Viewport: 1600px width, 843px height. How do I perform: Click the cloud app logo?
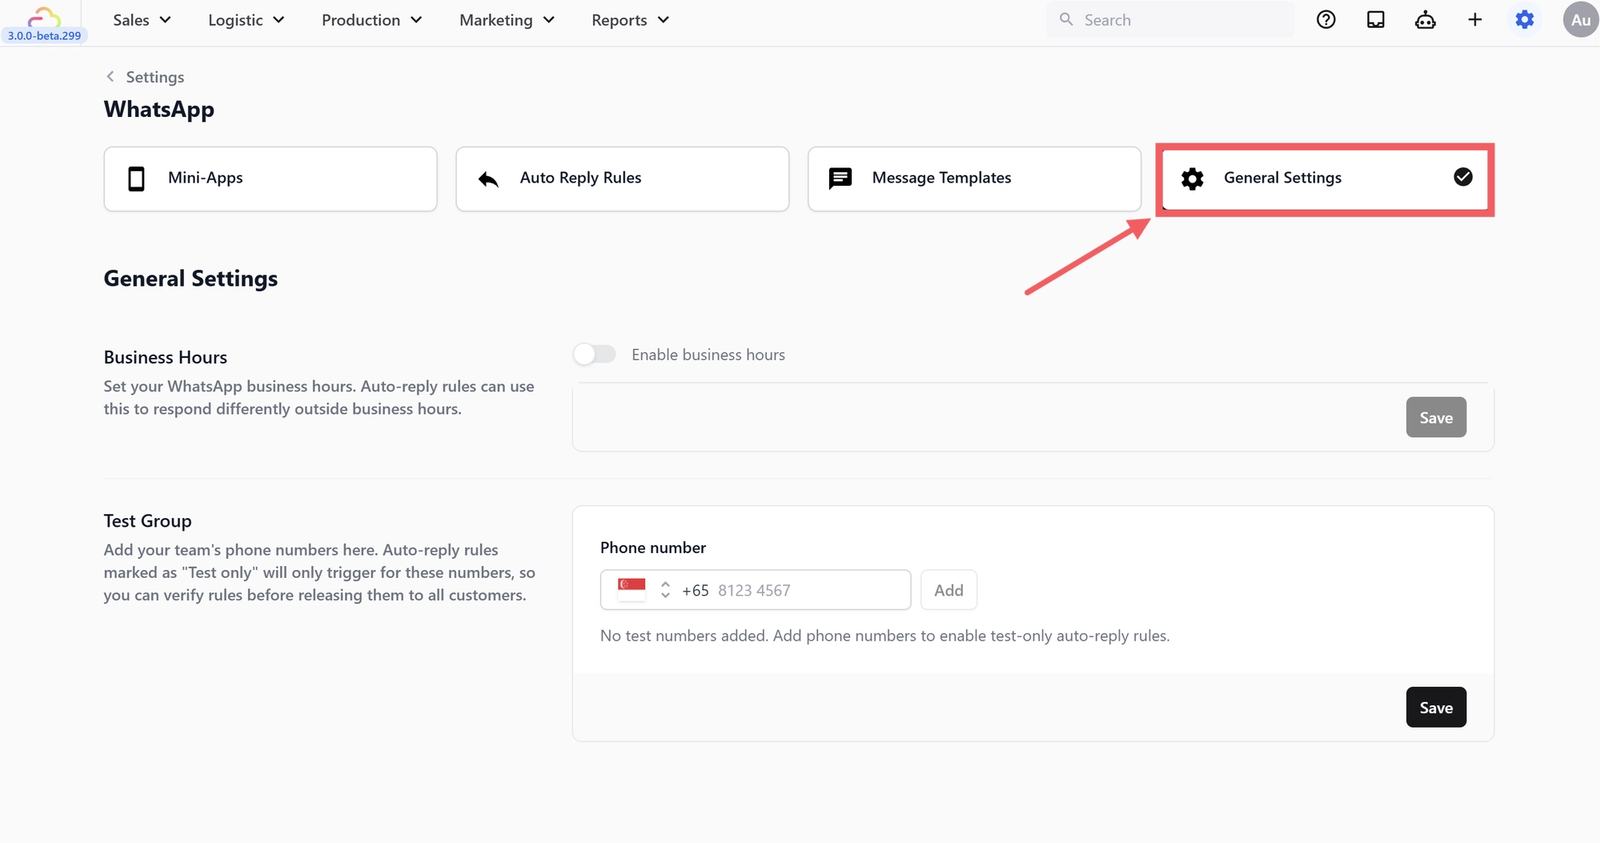[44, 16]
